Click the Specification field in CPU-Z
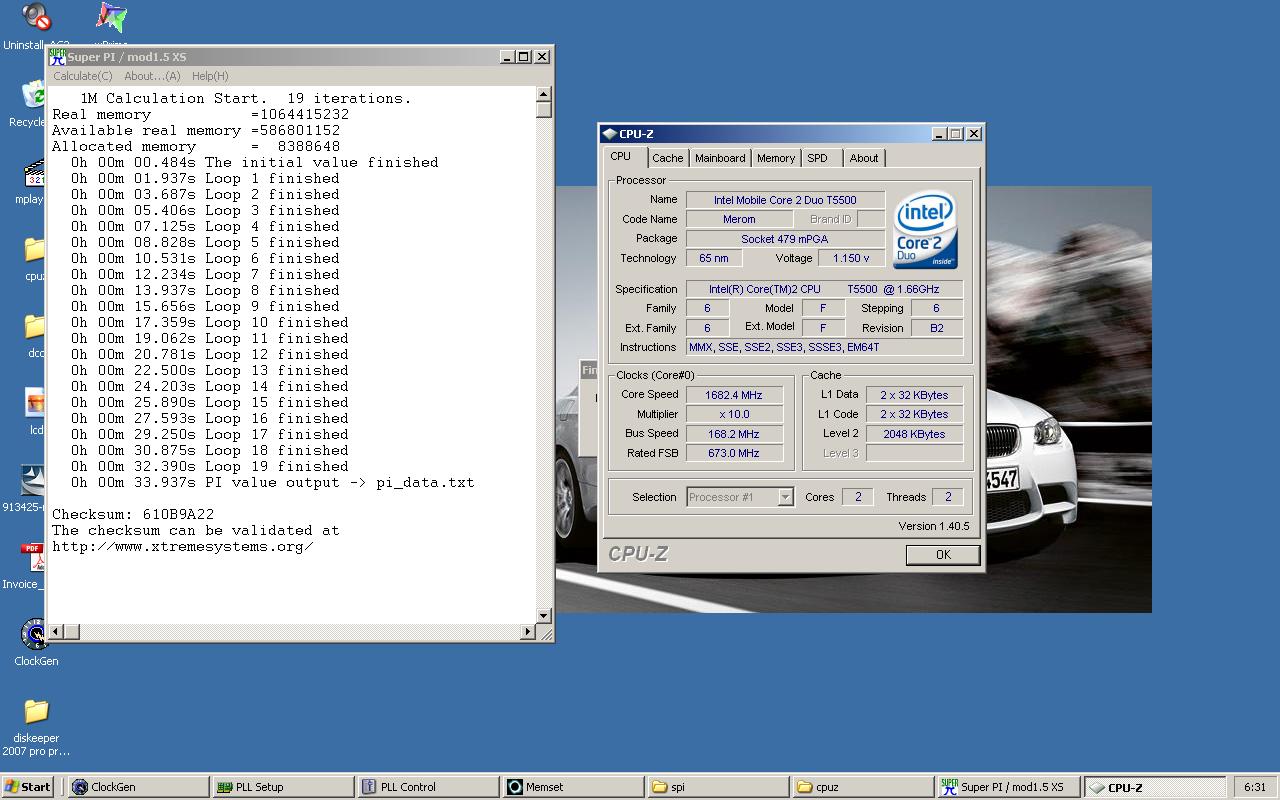This screenshot has height=800, width=1280. (825, 289)
